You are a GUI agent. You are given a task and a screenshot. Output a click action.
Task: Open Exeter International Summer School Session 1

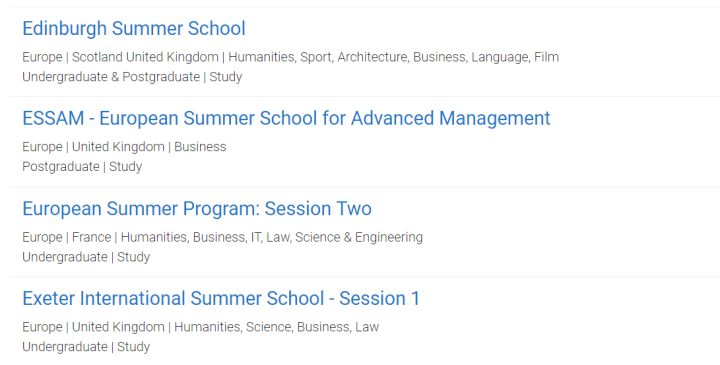(221, 298)
